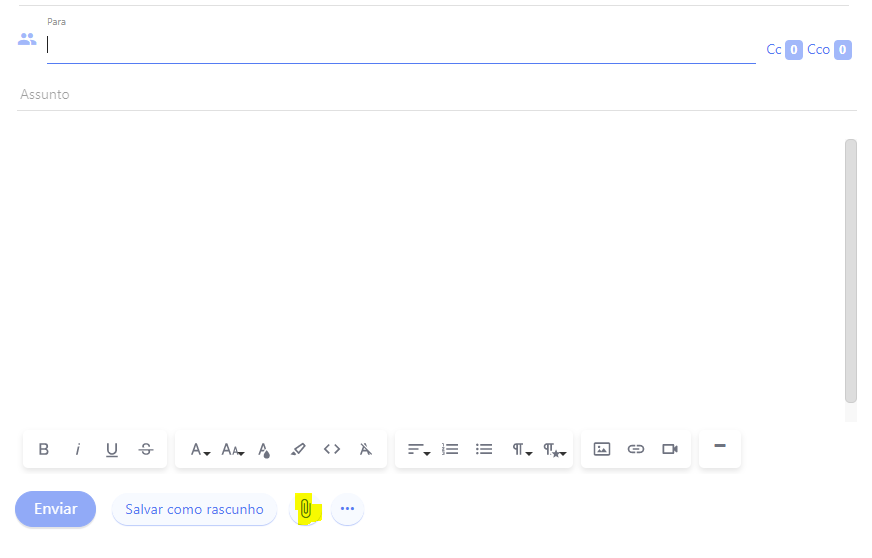The height and width of the screenshot is (558, 872).
Task: Open the font family dropdown
Action: point(200,450)
